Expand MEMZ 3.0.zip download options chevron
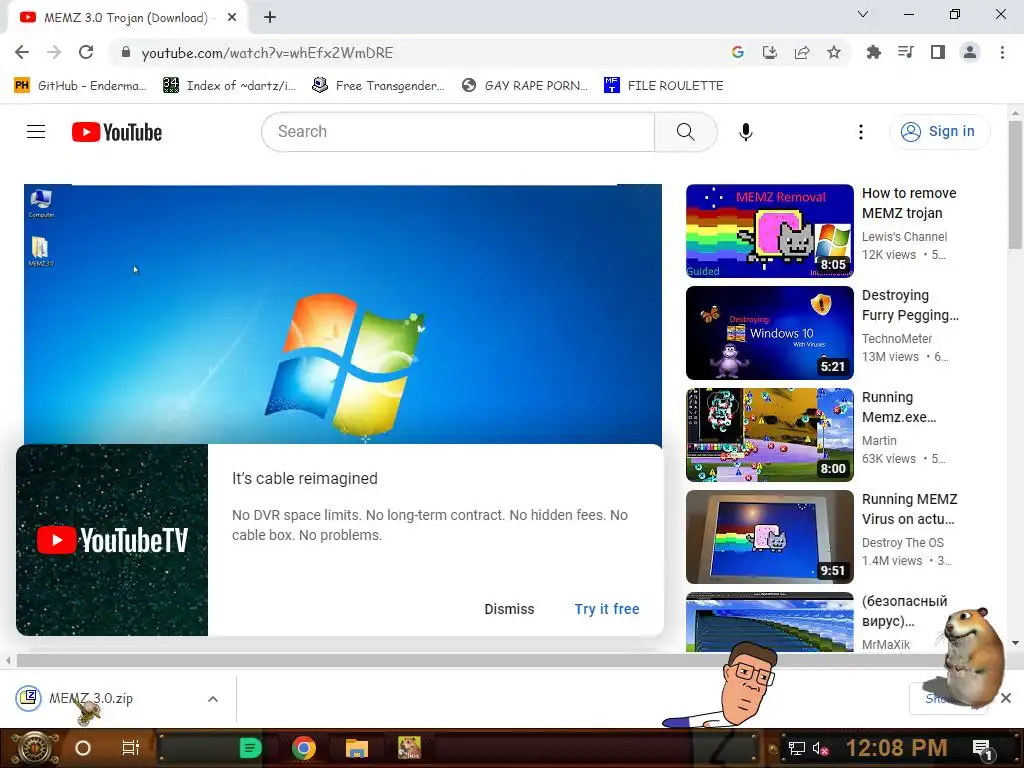Viewport: 1024px width, 768px height. click(x=213, y=699)
